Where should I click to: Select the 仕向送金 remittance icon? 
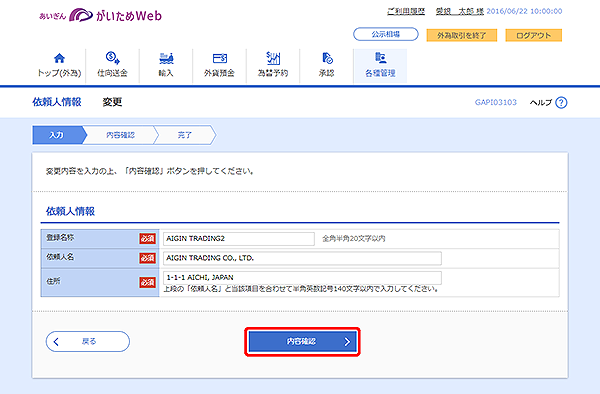pos(112,59)
